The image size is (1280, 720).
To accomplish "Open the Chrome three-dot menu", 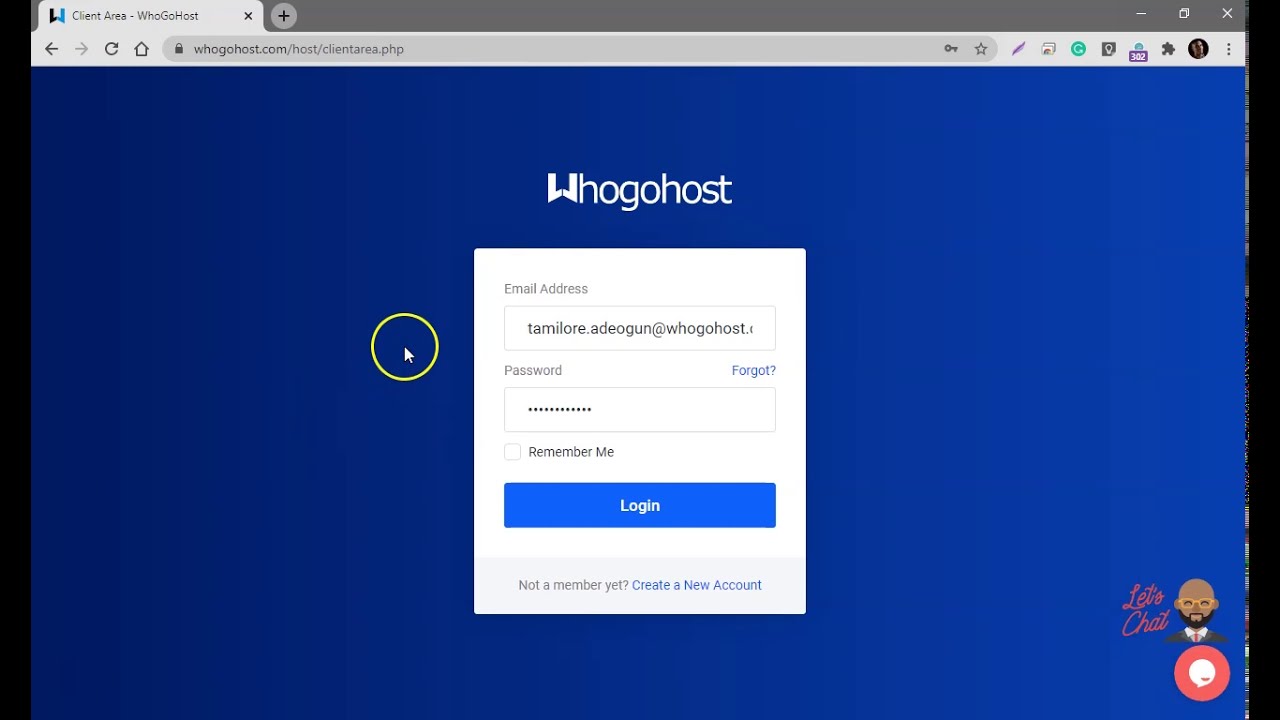I will pos(1228,49).
